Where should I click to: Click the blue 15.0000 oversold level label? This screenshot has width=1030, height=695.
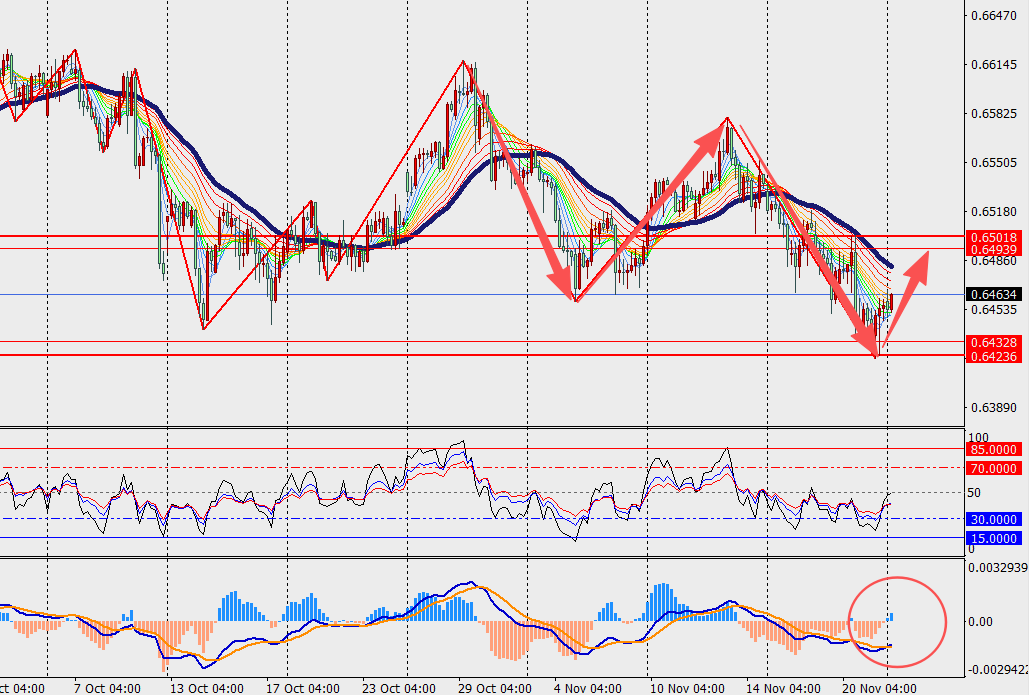(992, 538)
